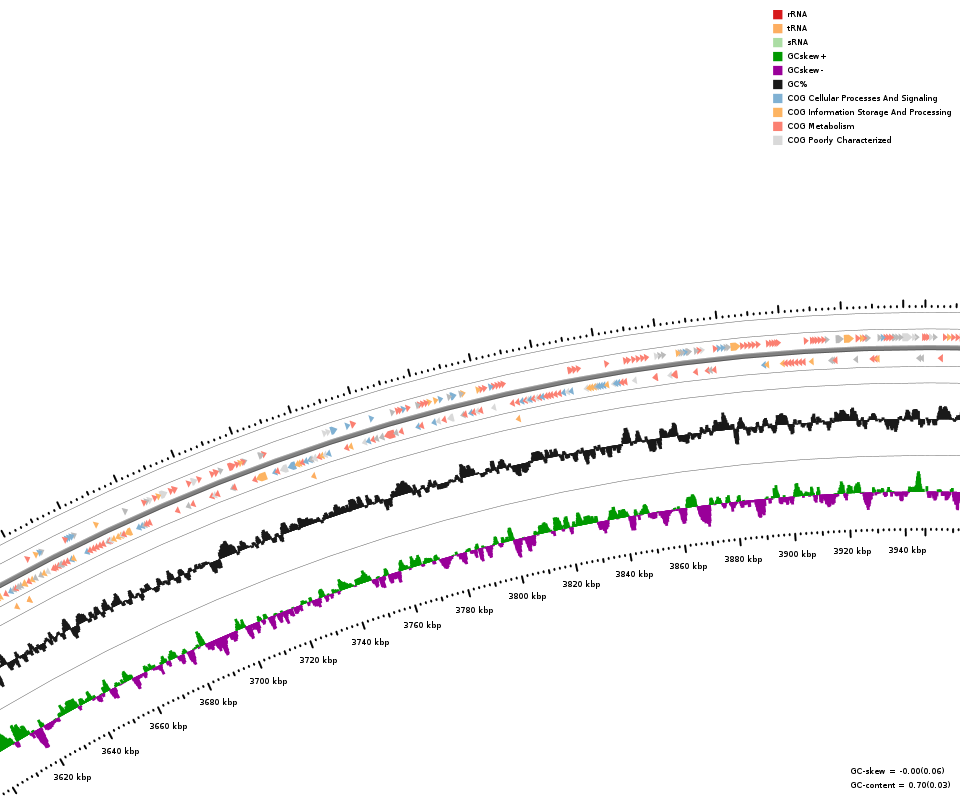Image resolution: width=960 pixels, height=800 pixels.
Task: Click the 3620 kbp scale label
Action: pyautogui.click(x=72, y=777)
